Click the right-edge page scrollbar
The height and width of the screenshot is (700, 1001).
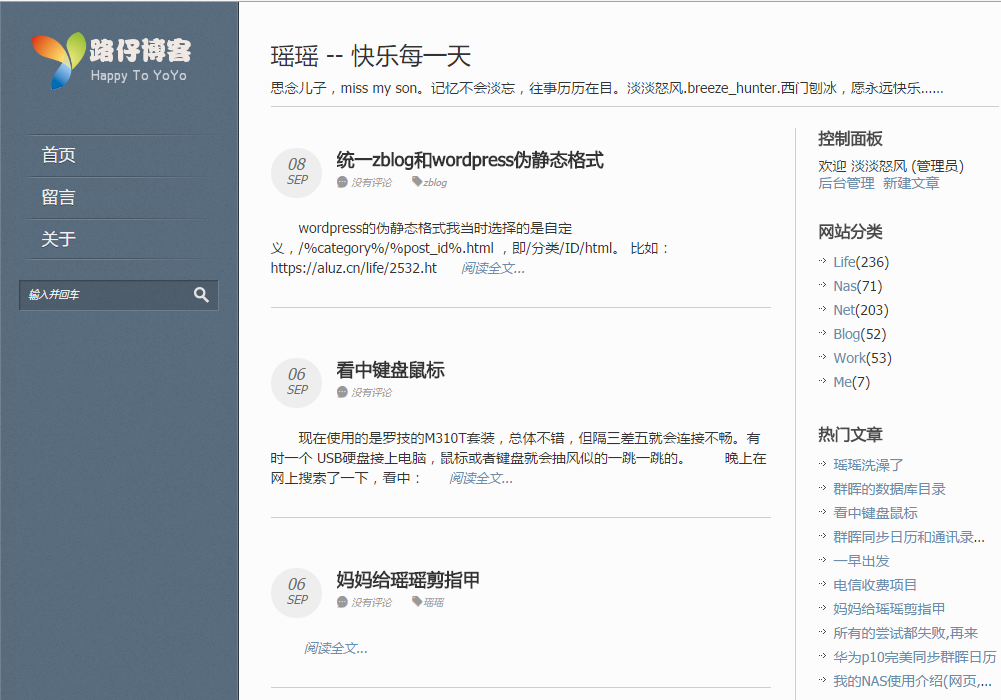click(997, 350)
